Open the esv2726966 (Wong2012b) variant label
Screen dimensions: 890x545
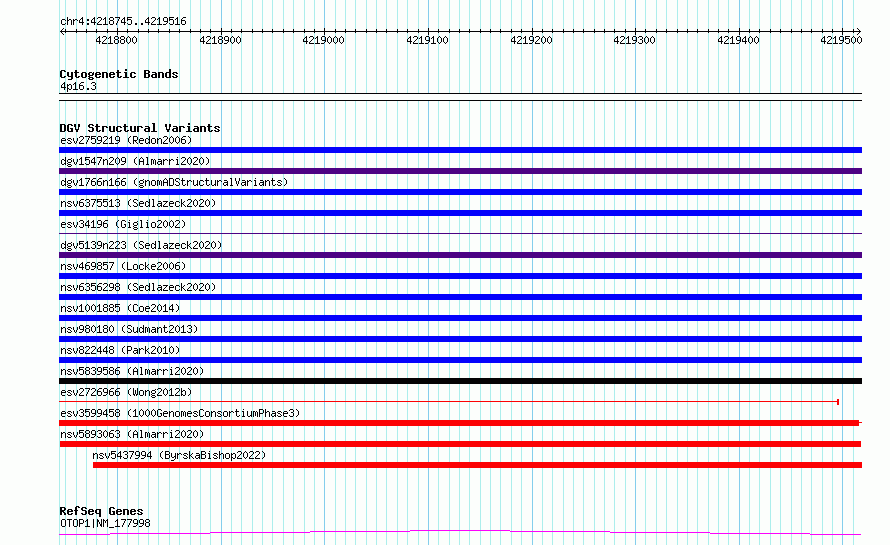coord(126,392)
